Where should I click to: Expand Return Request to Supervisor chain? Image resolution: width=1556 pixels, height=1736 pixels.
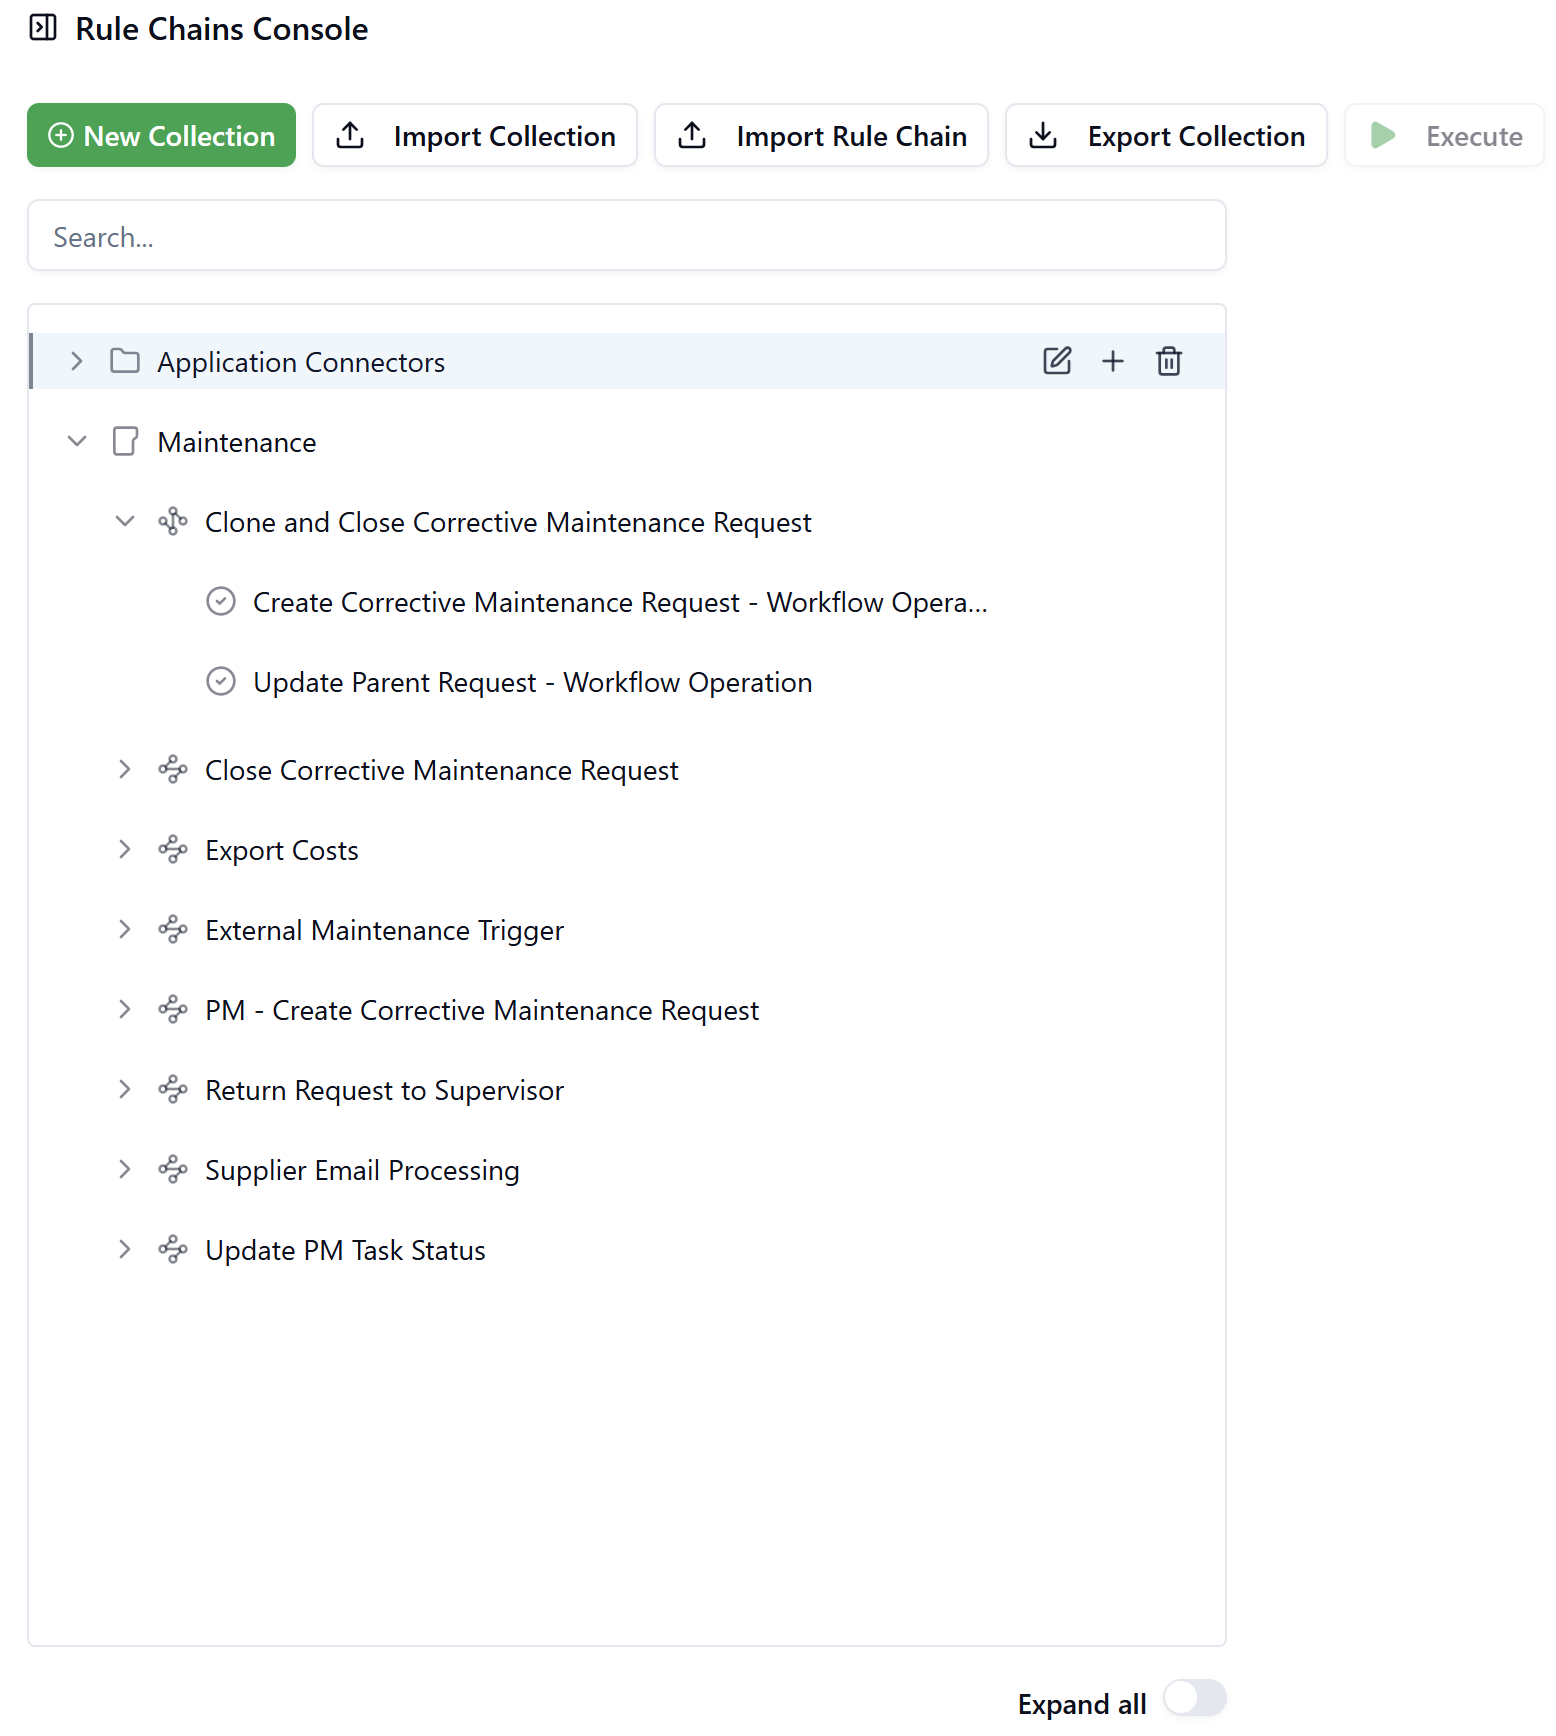pyautogui.click(x=125, y=1089)
